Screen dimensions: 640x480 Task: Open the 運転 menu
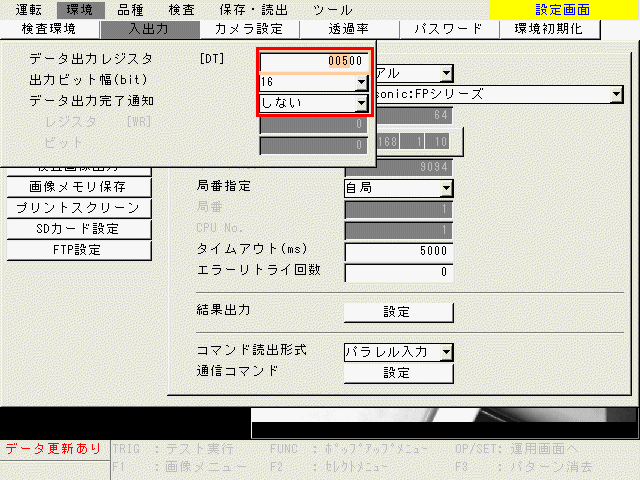click(28, 9)
